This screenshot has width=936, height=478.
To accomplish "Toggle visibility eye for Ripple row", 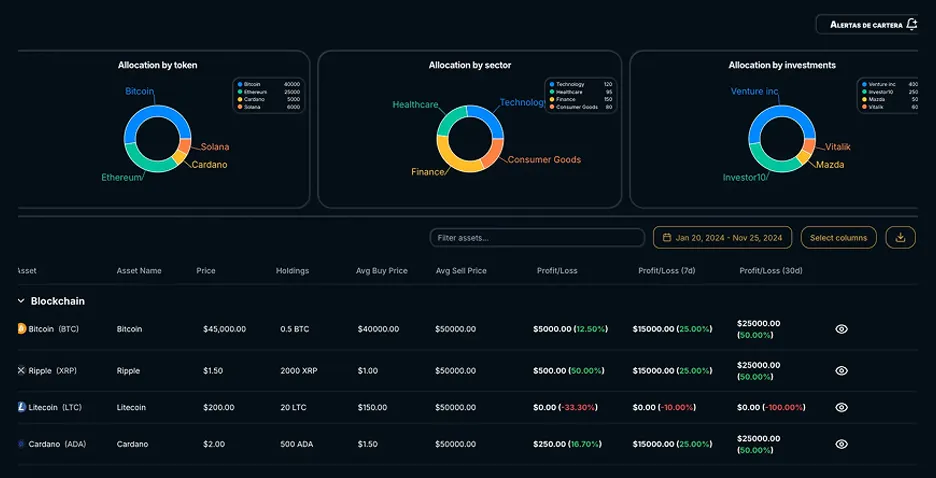I will coord(841,371).
